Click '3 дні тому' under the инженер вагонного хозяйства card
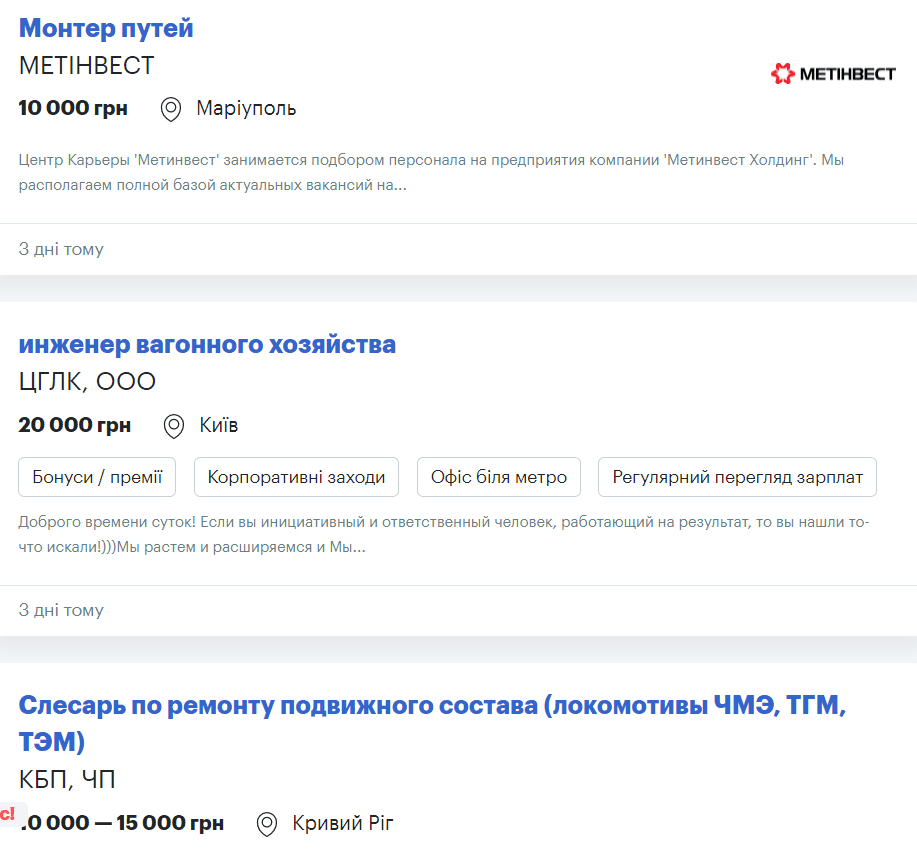 (61, 610)
